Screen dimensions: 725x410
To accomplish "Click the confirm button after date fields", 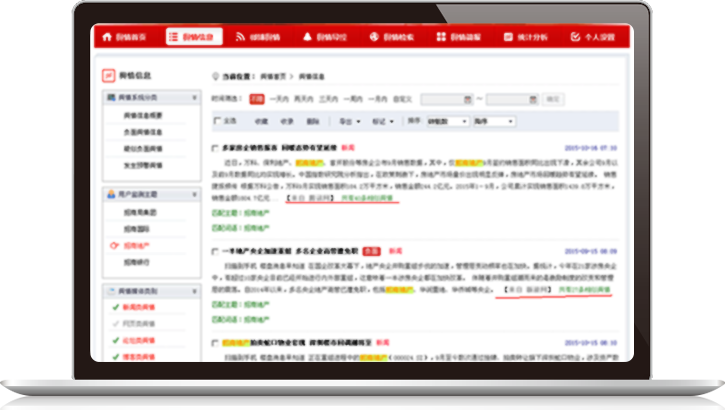I will point(553,99).
